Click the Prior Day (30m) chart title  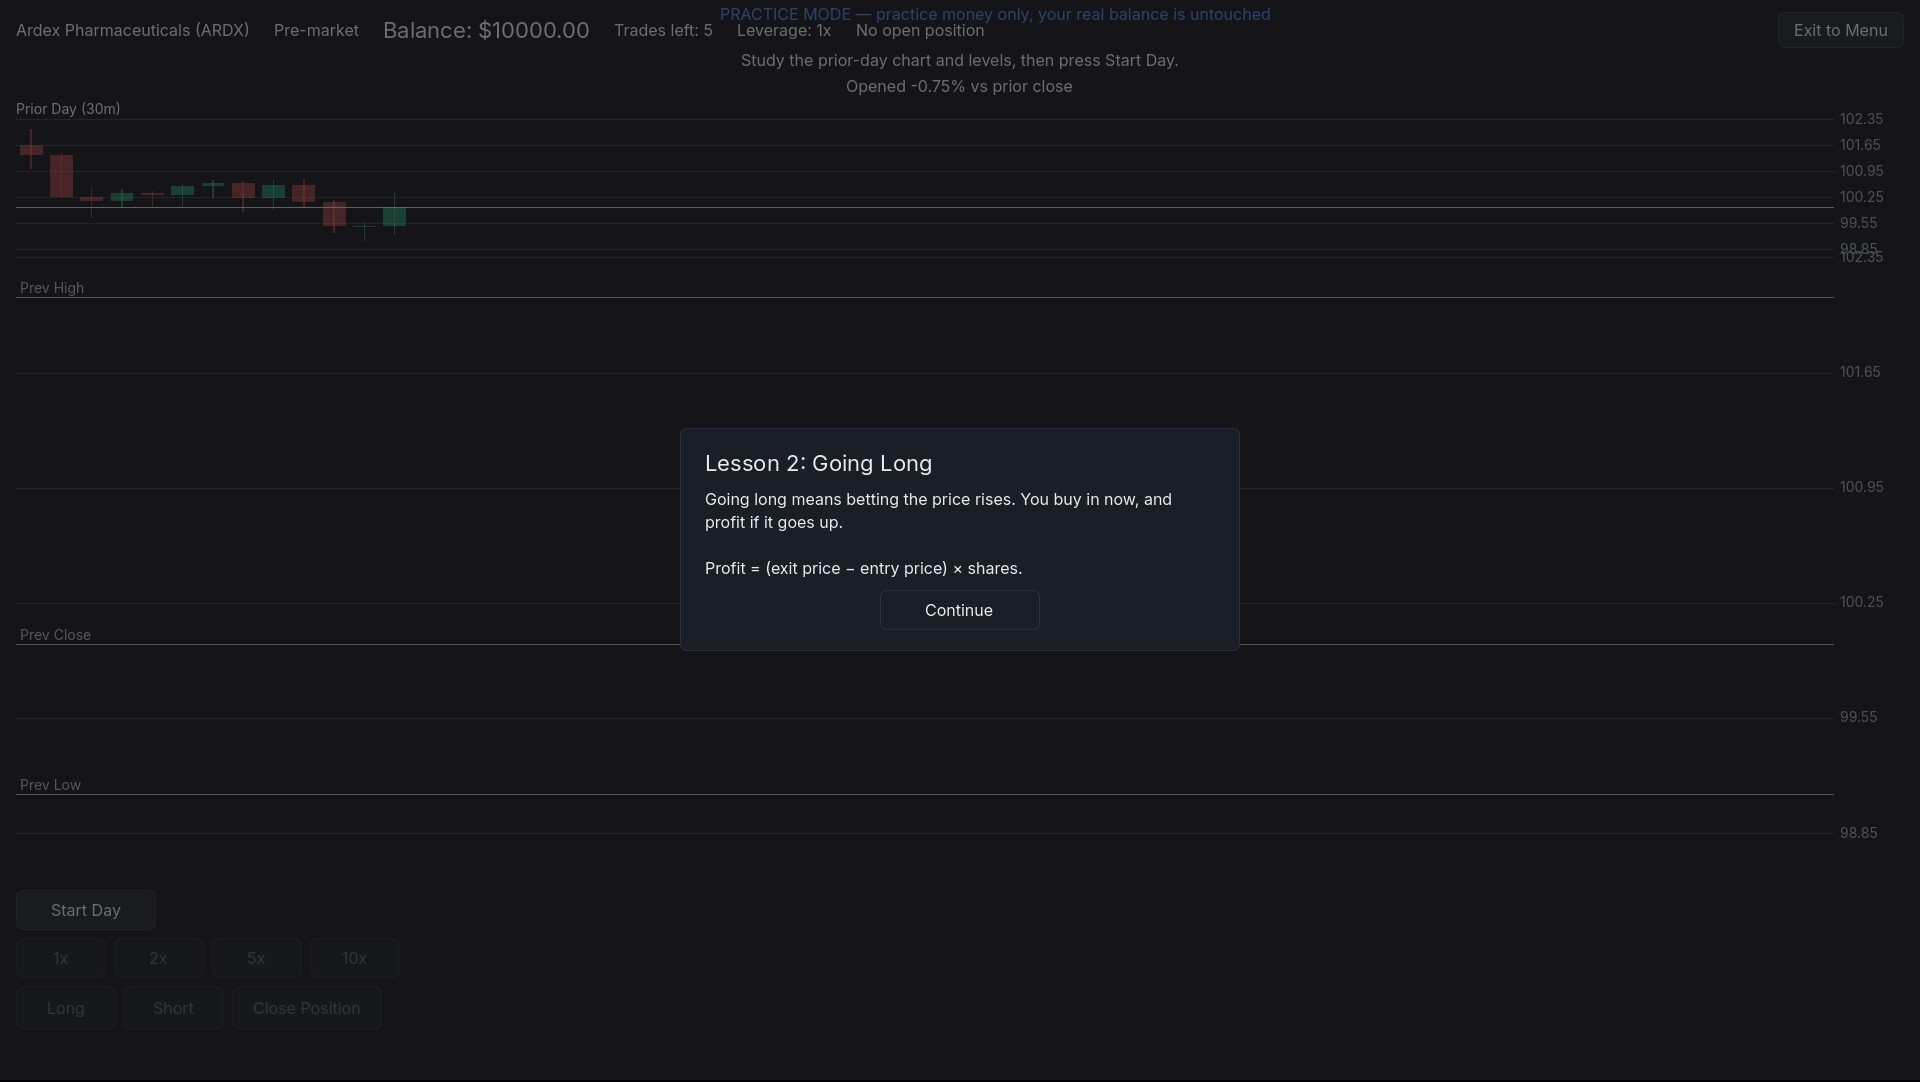pyautogui.click(x=68, y=108)
